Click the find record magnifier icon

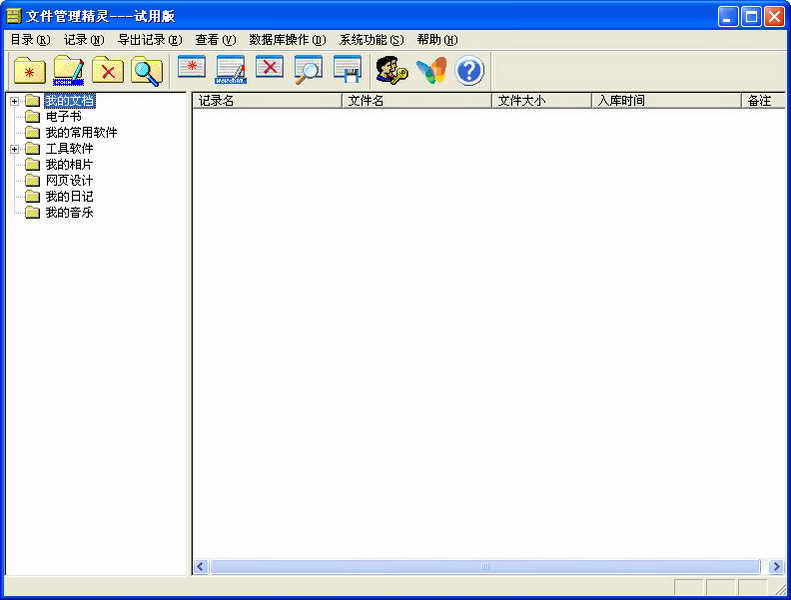pyautogui.click(x=308, y=70)
